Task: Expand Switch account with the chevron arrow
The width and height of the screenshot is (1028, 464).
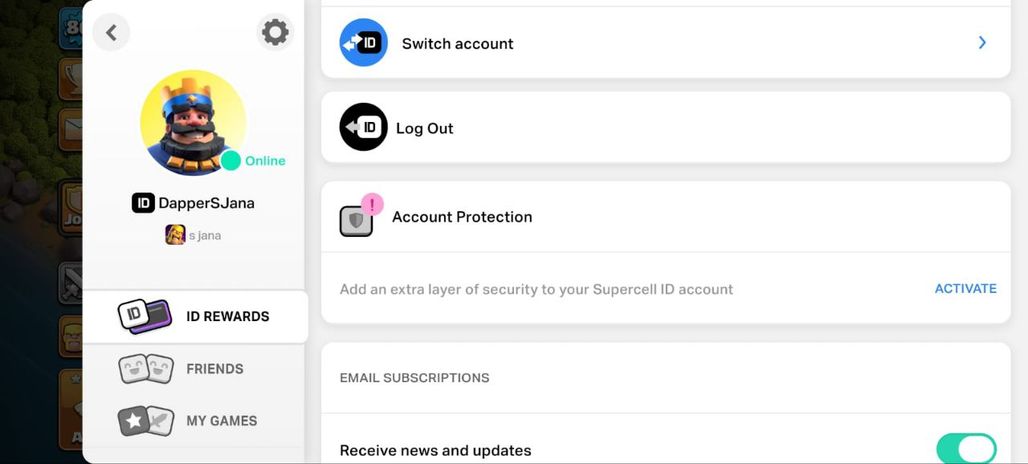Action: point(982,43)
